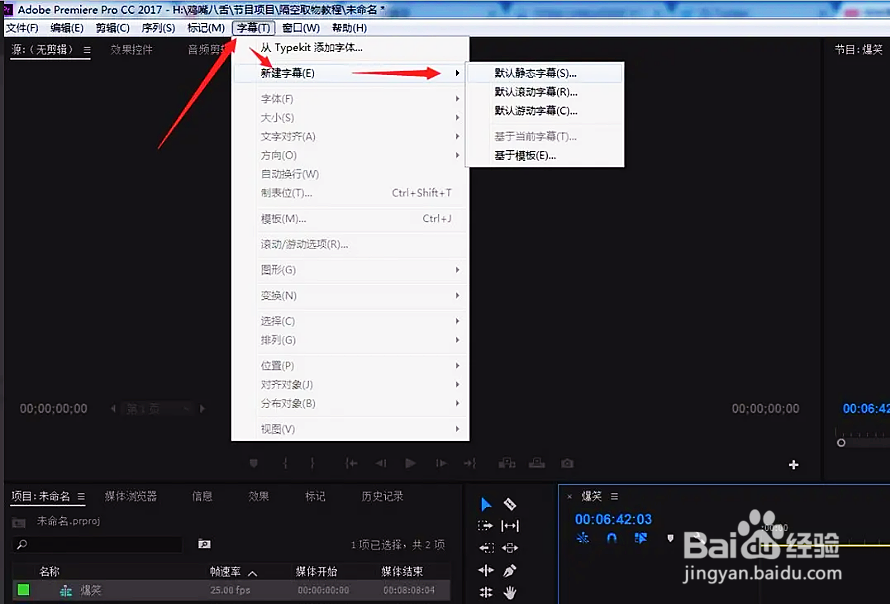Play the Source monitor clip
Viewport: 890px width, 604px height.
click(410, 463)
